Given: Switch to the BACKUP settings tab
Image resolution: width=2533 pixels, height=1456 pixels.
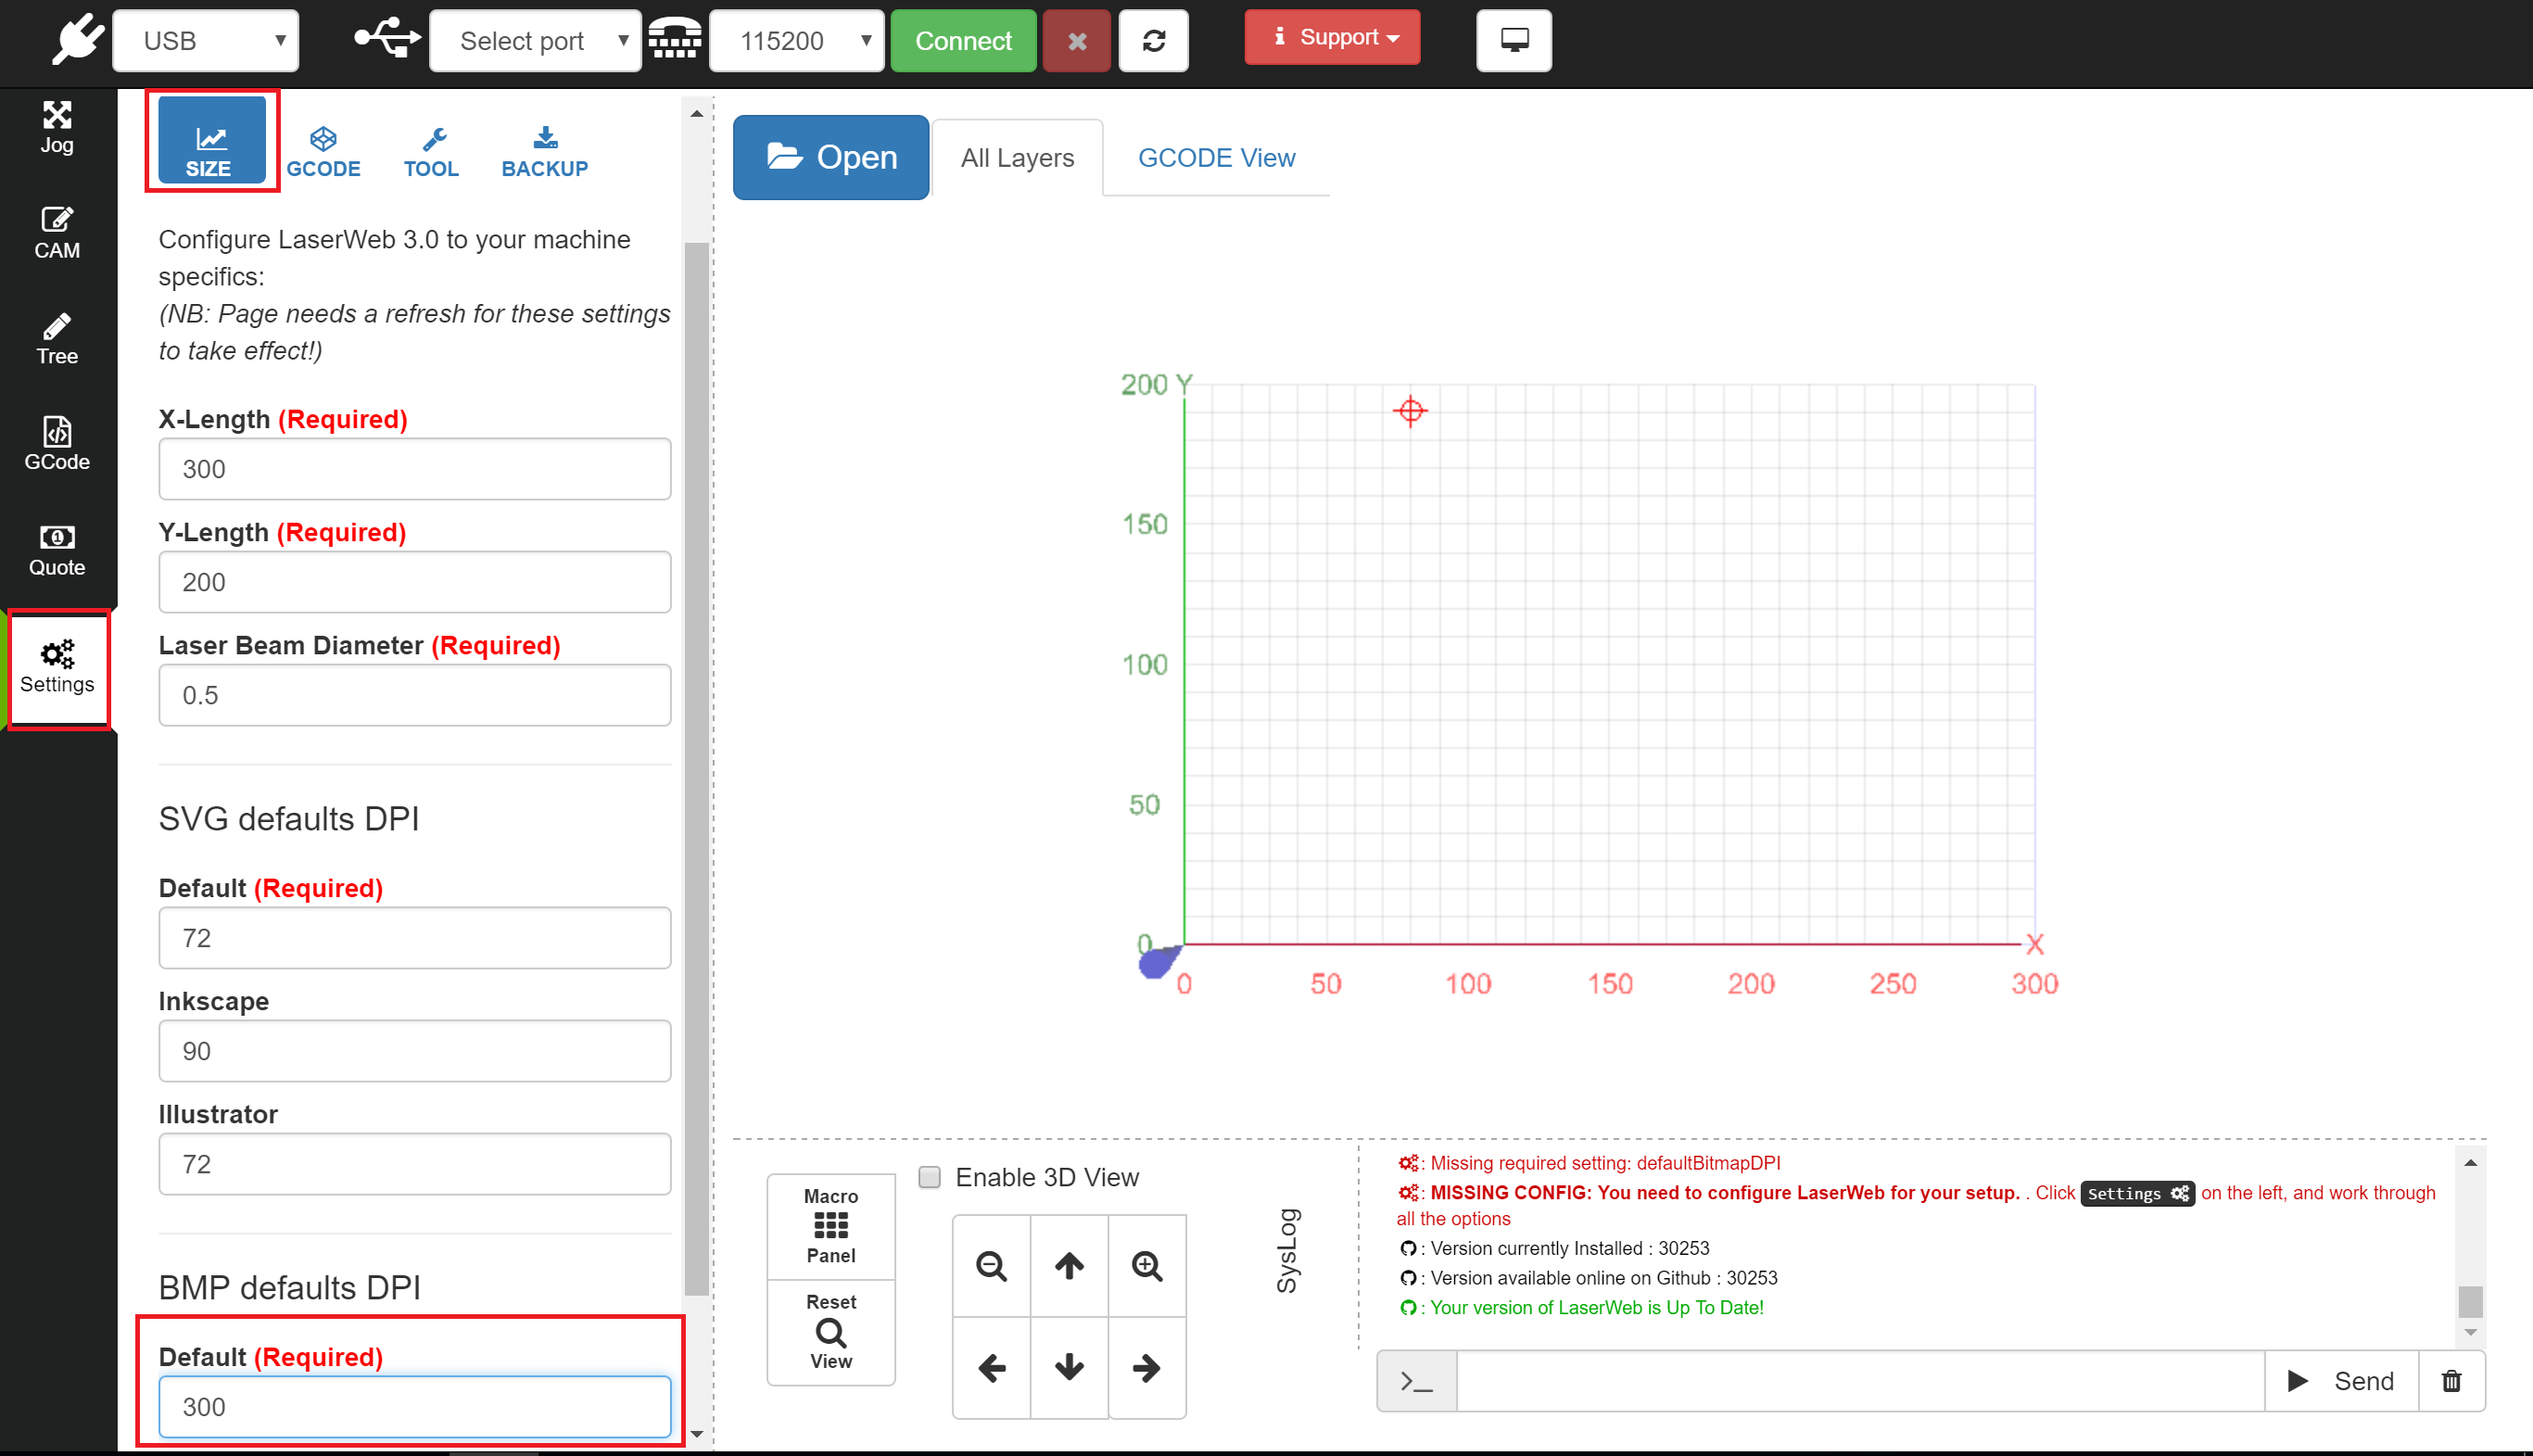Looking at the screenshot, I should pyautogui.click(x=545, y=152).
